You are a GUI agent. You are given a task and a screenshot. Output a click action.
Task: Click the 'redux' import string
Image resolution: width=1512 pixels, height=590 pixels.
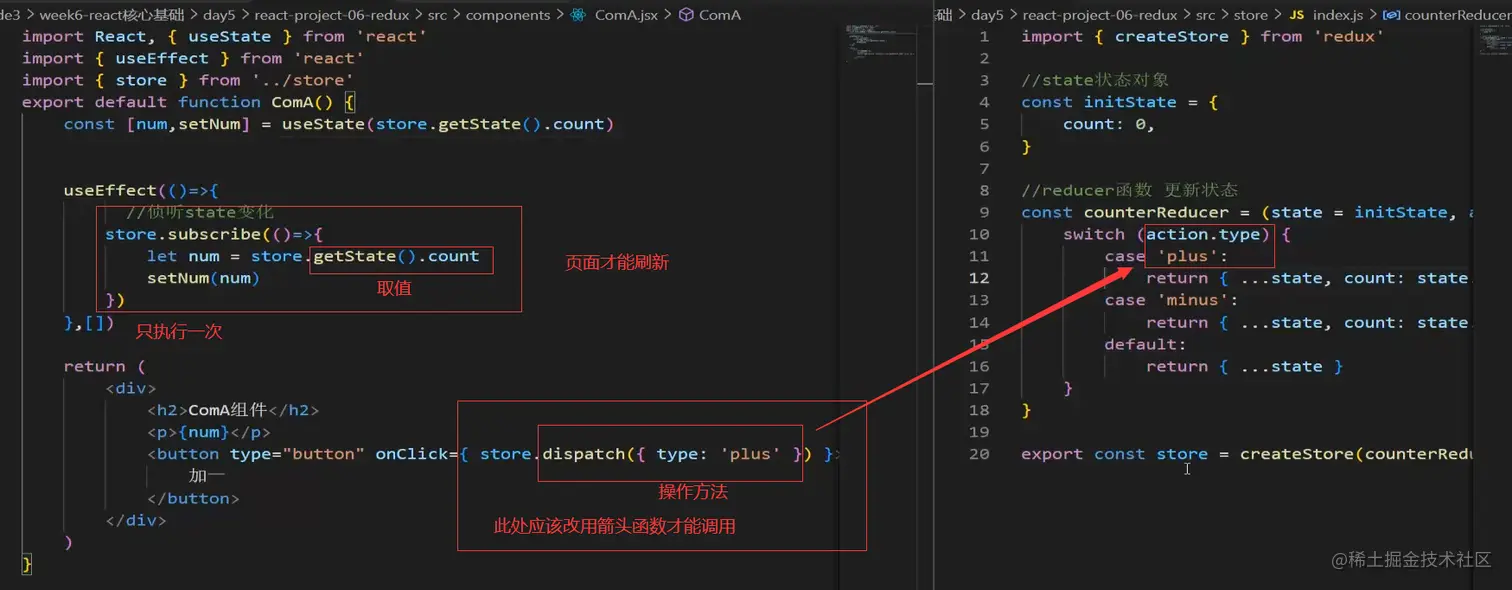click(1349, 36)
